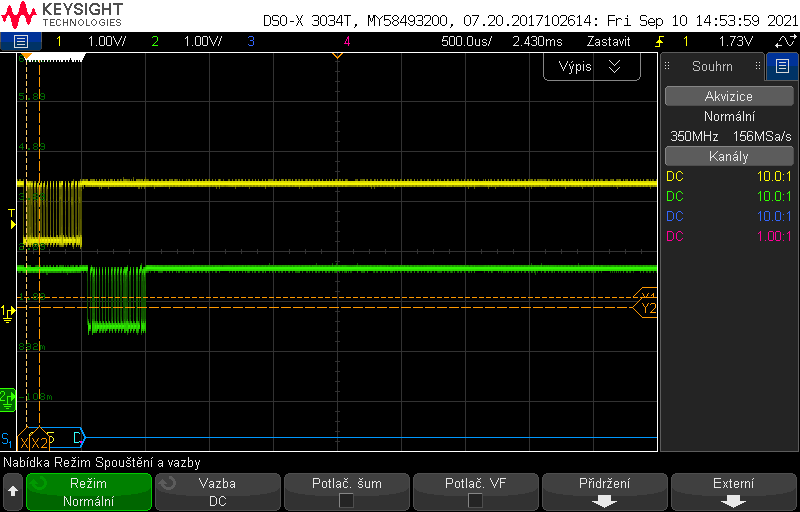Select channel 1 vertical scale 1.00V/
The image size is (800, 512).
tap(107, 41)
